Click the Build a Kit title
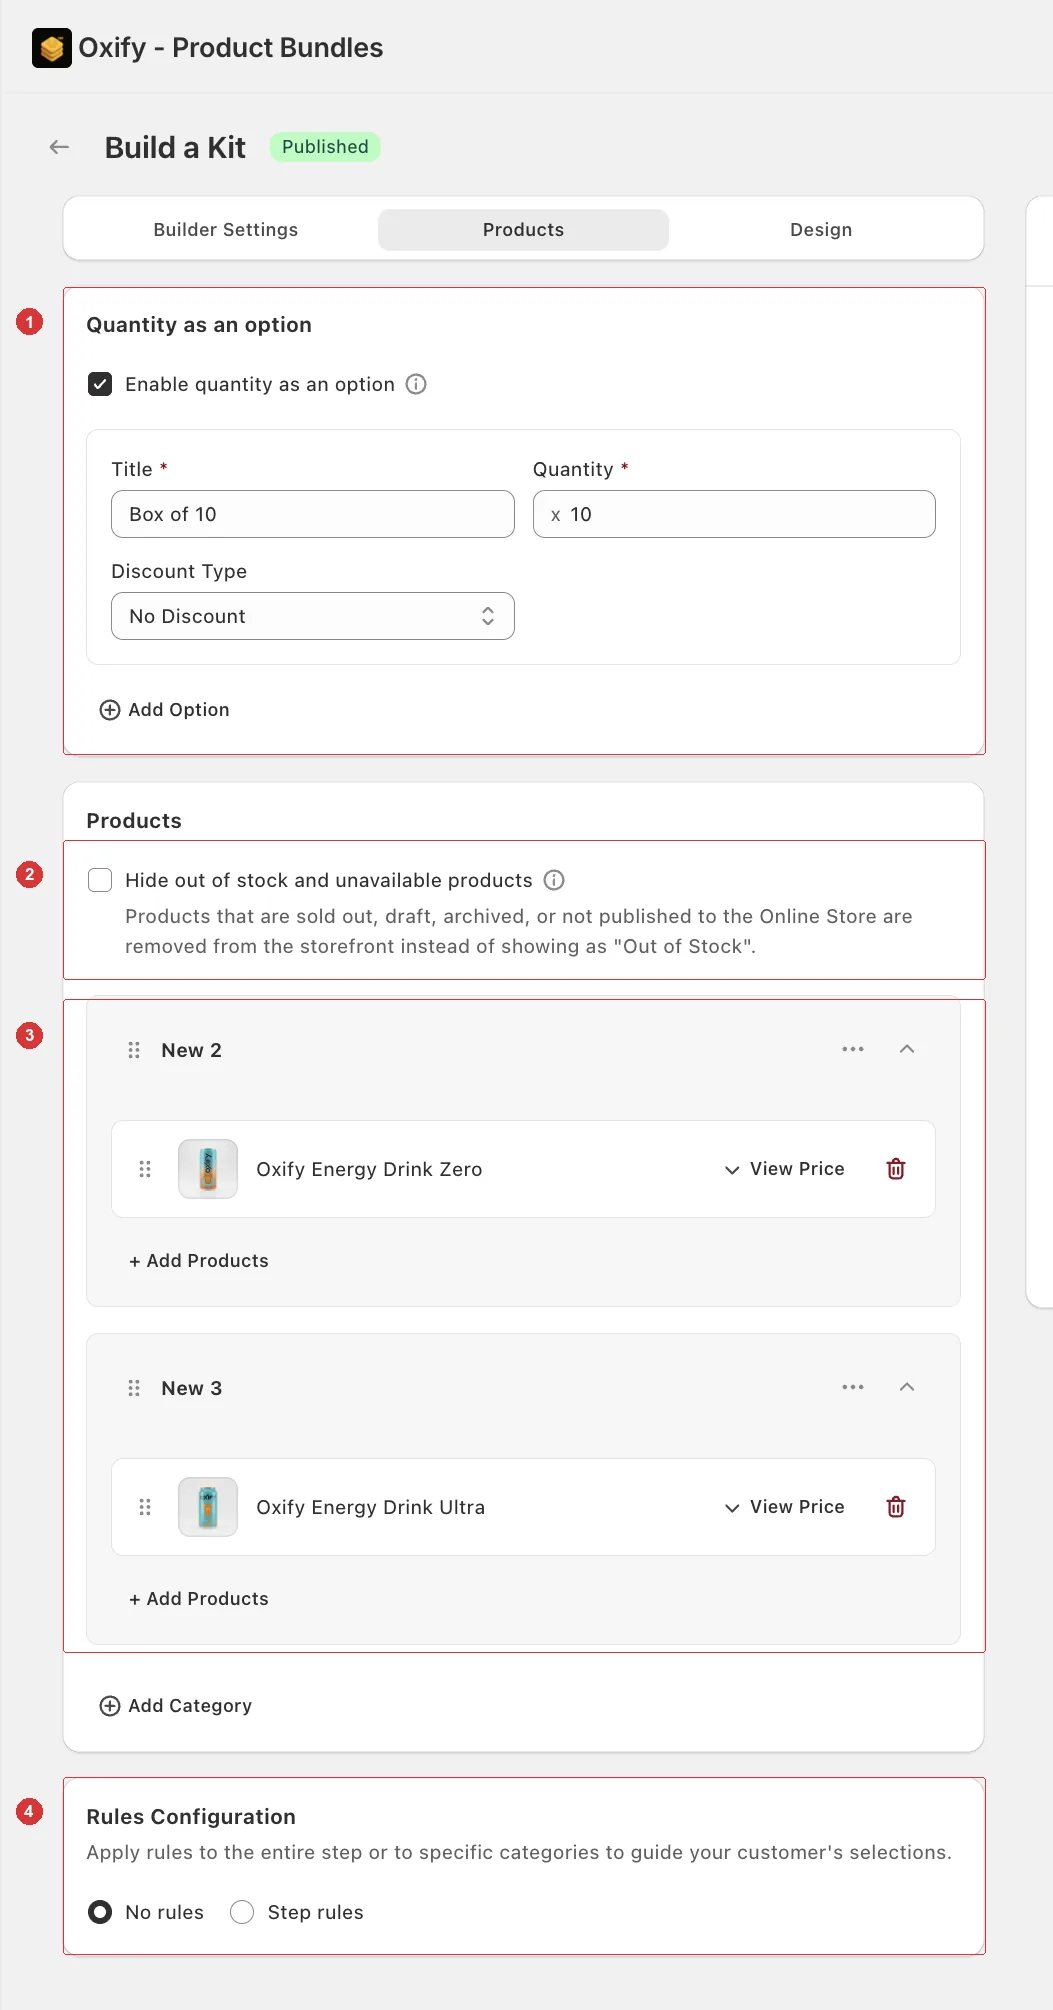1053x2010 pixels. 175,147
